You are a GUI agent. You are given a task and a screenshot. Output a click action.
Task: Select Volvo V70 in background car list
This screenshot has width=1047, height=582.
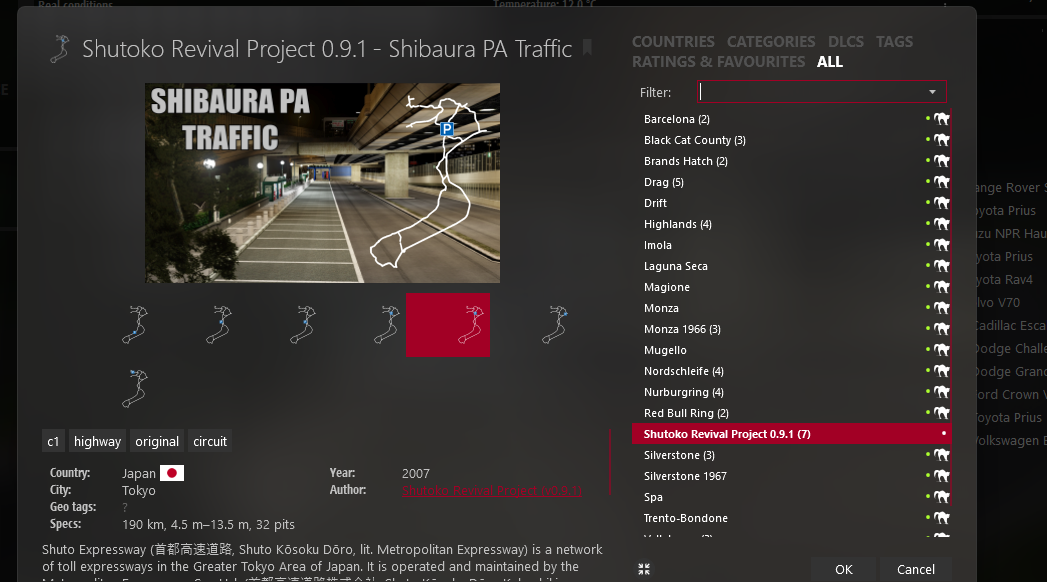999,302
